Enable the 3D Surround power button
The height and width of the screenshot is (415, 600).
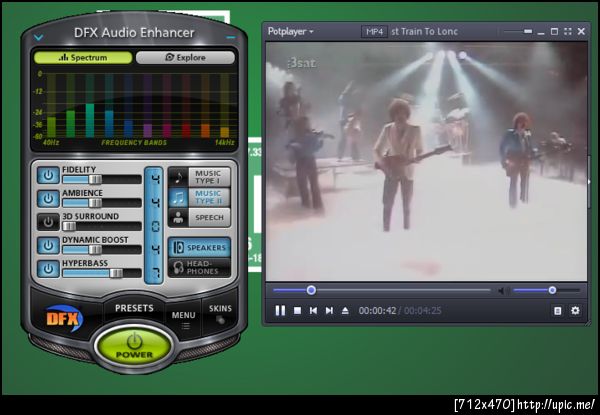click(48, 222)
